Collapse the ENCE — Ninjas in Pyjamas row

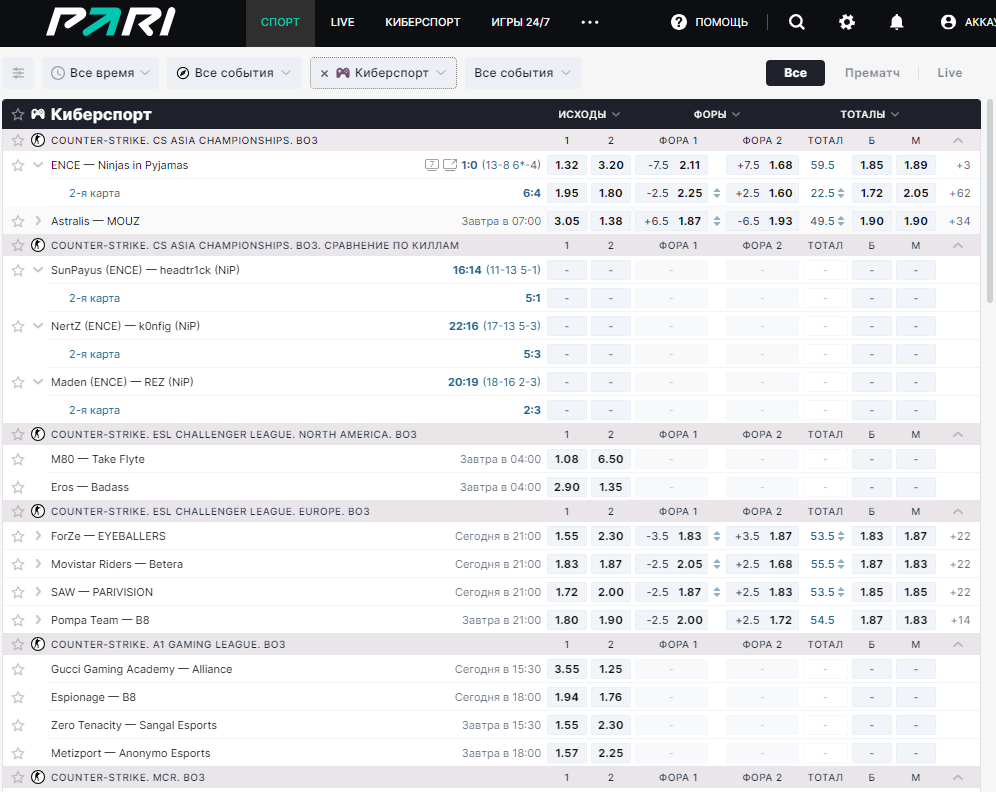coord(38,165)
